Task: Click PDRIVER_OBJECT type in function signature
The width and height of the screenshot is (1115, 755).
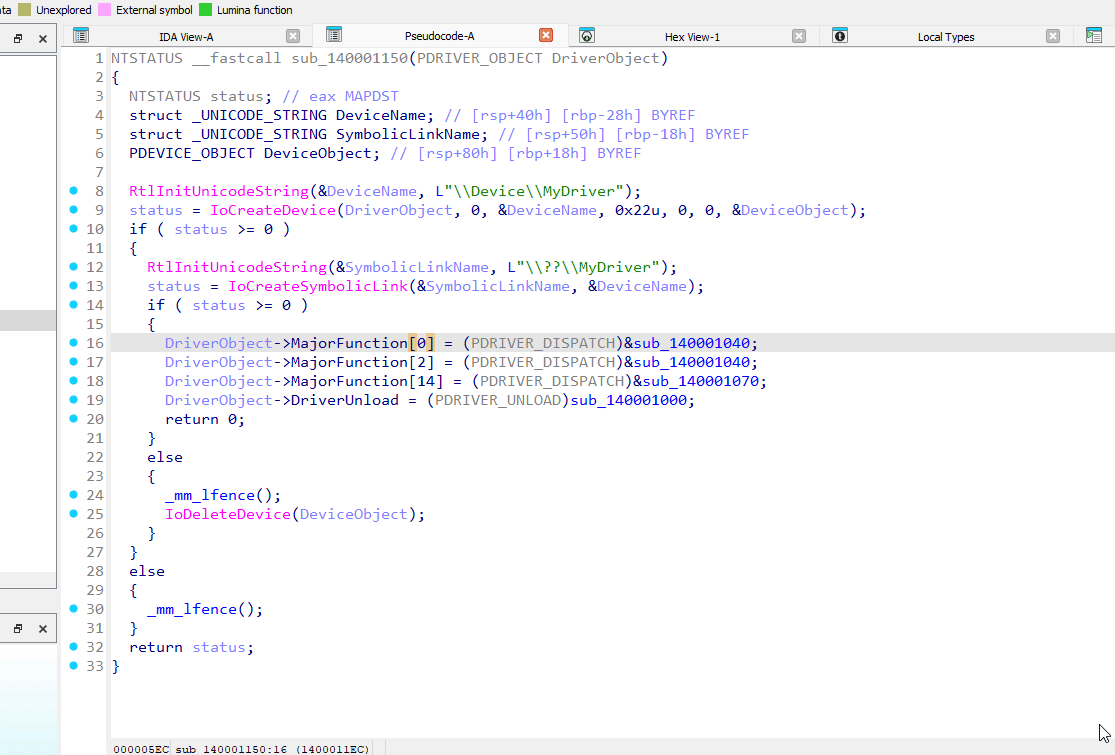Action: (479, 58)
